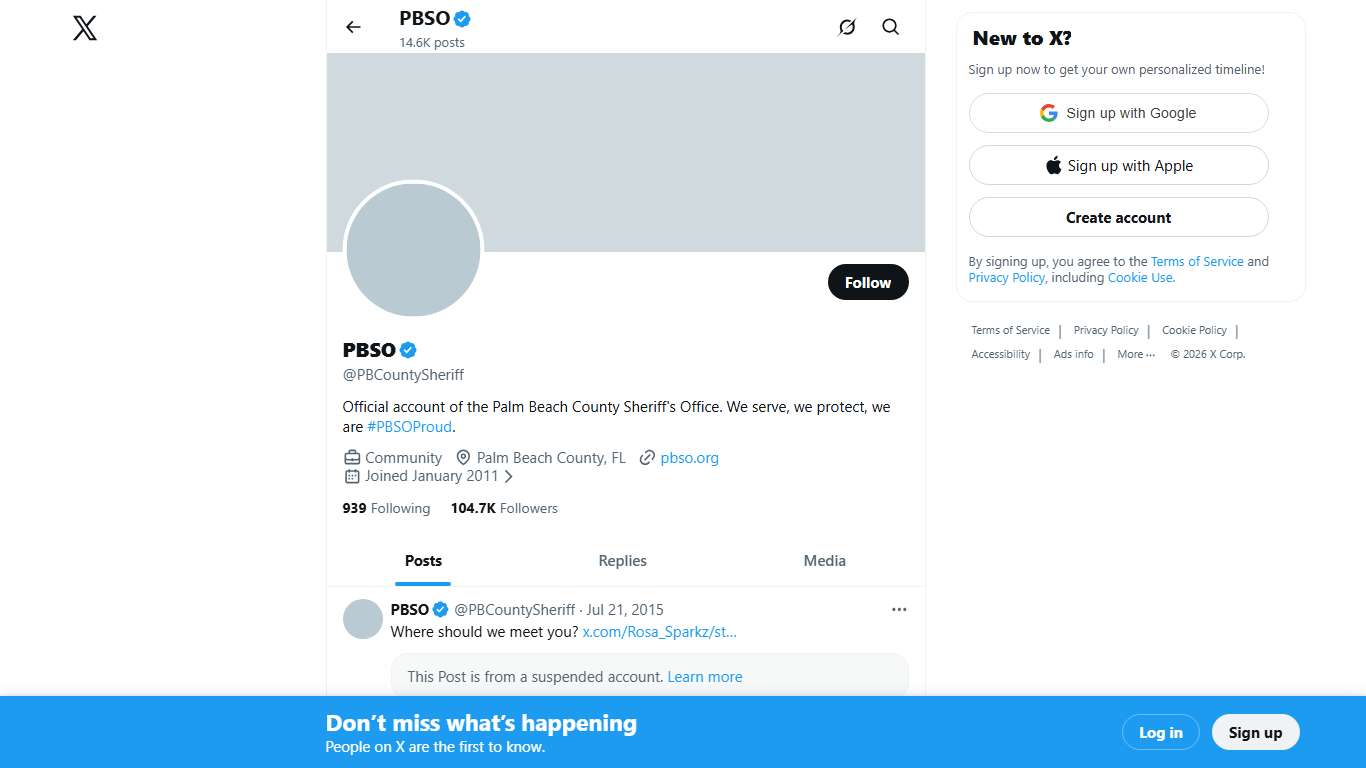Expand the More footer menu
The width and height of the screenshot is (1366, 768).
point(1135,354)
